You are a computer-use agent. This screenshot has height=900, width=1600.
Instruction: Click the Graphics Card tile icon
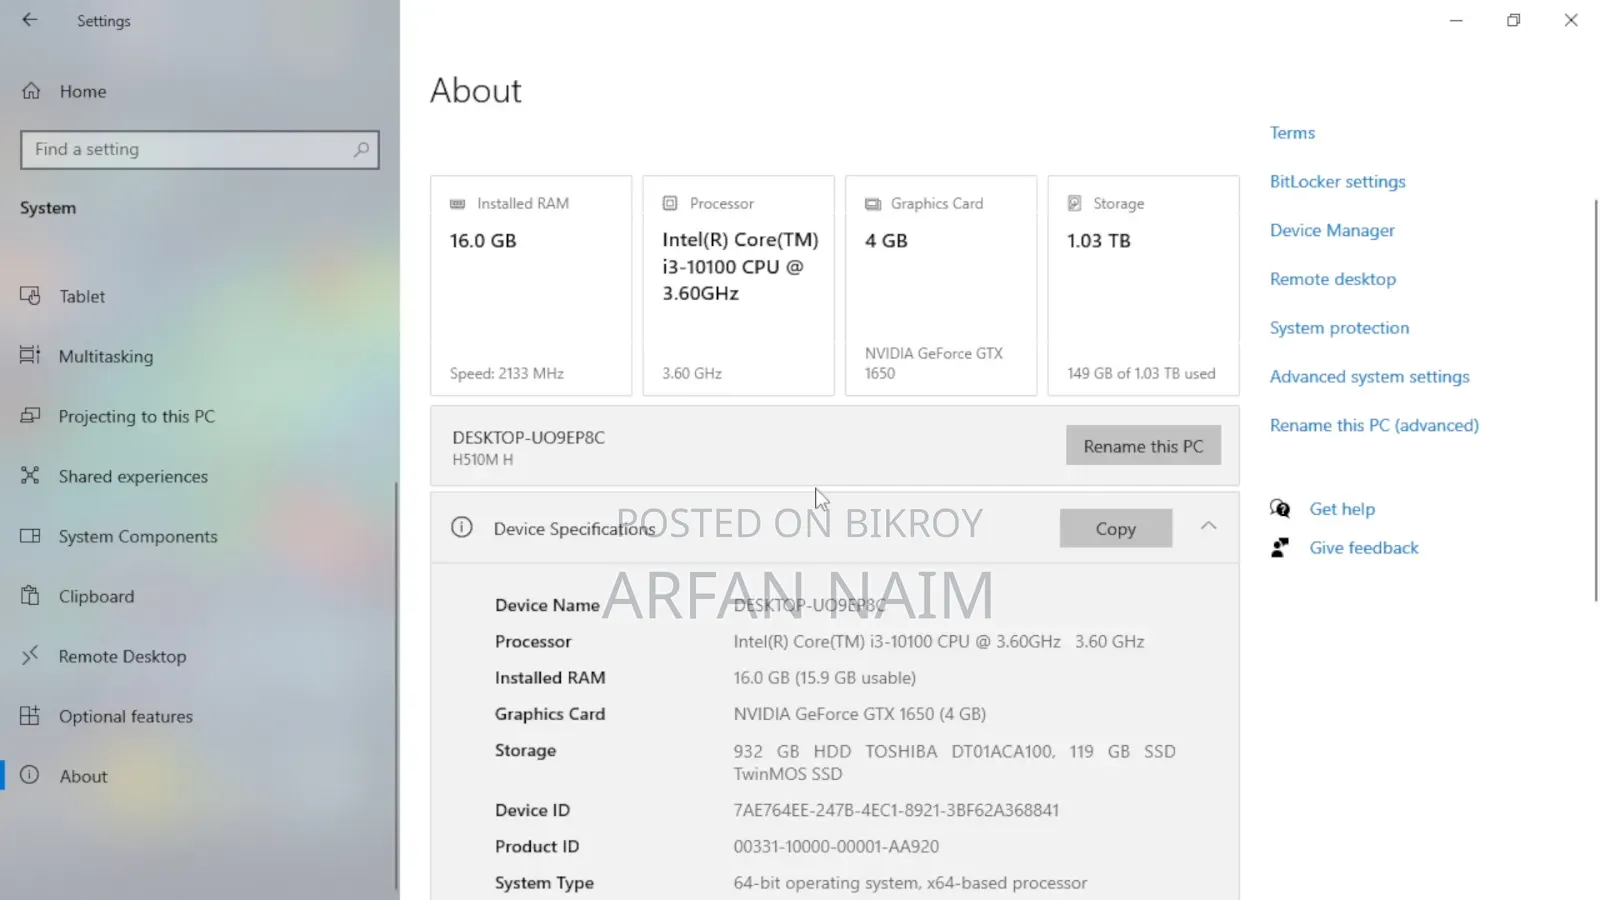[x=873, y=204]
